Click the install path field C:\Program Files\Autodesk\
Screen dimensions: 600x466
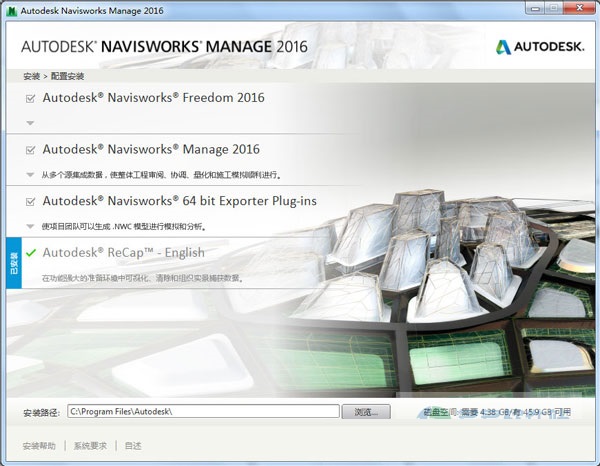tap(203, 411)
